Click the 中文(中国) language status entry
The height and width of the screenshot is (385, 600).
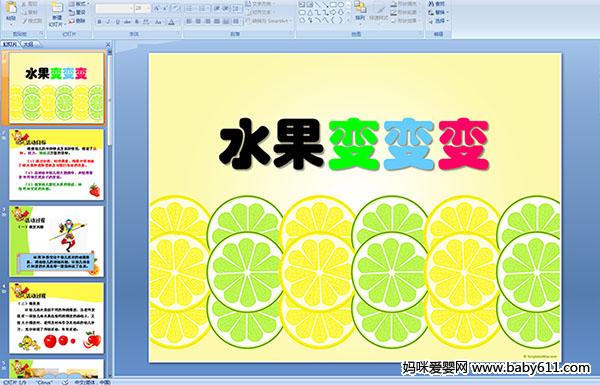[92, 382]
